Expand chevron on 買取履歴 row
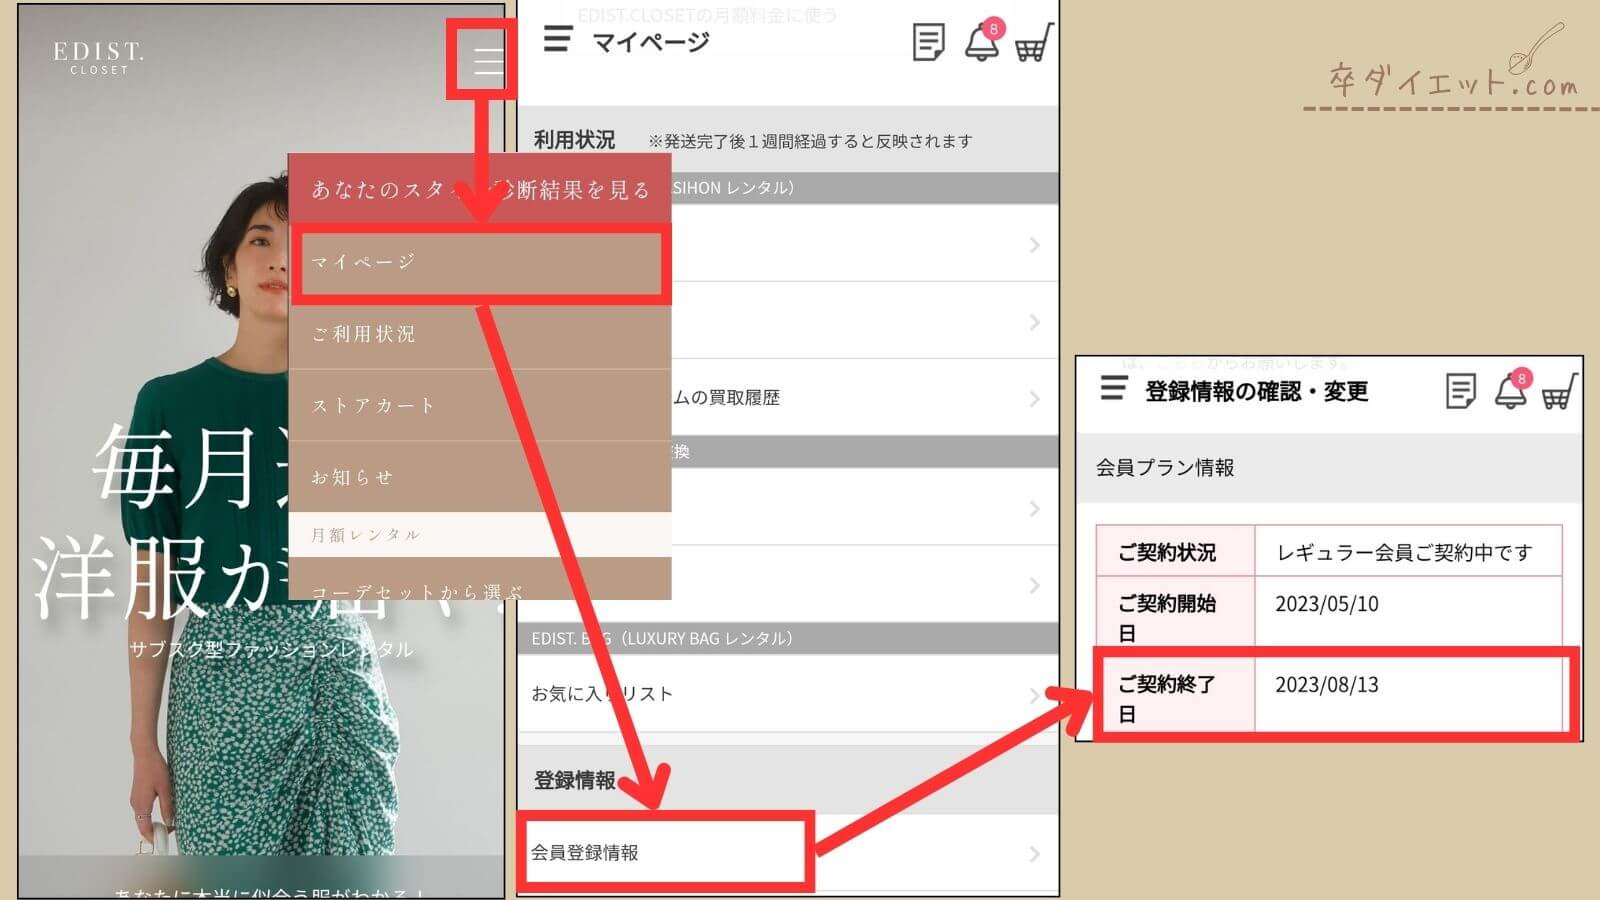The height and width of the screenshot is (900, 1600). pyautogui.click(x=1034, y=398)
